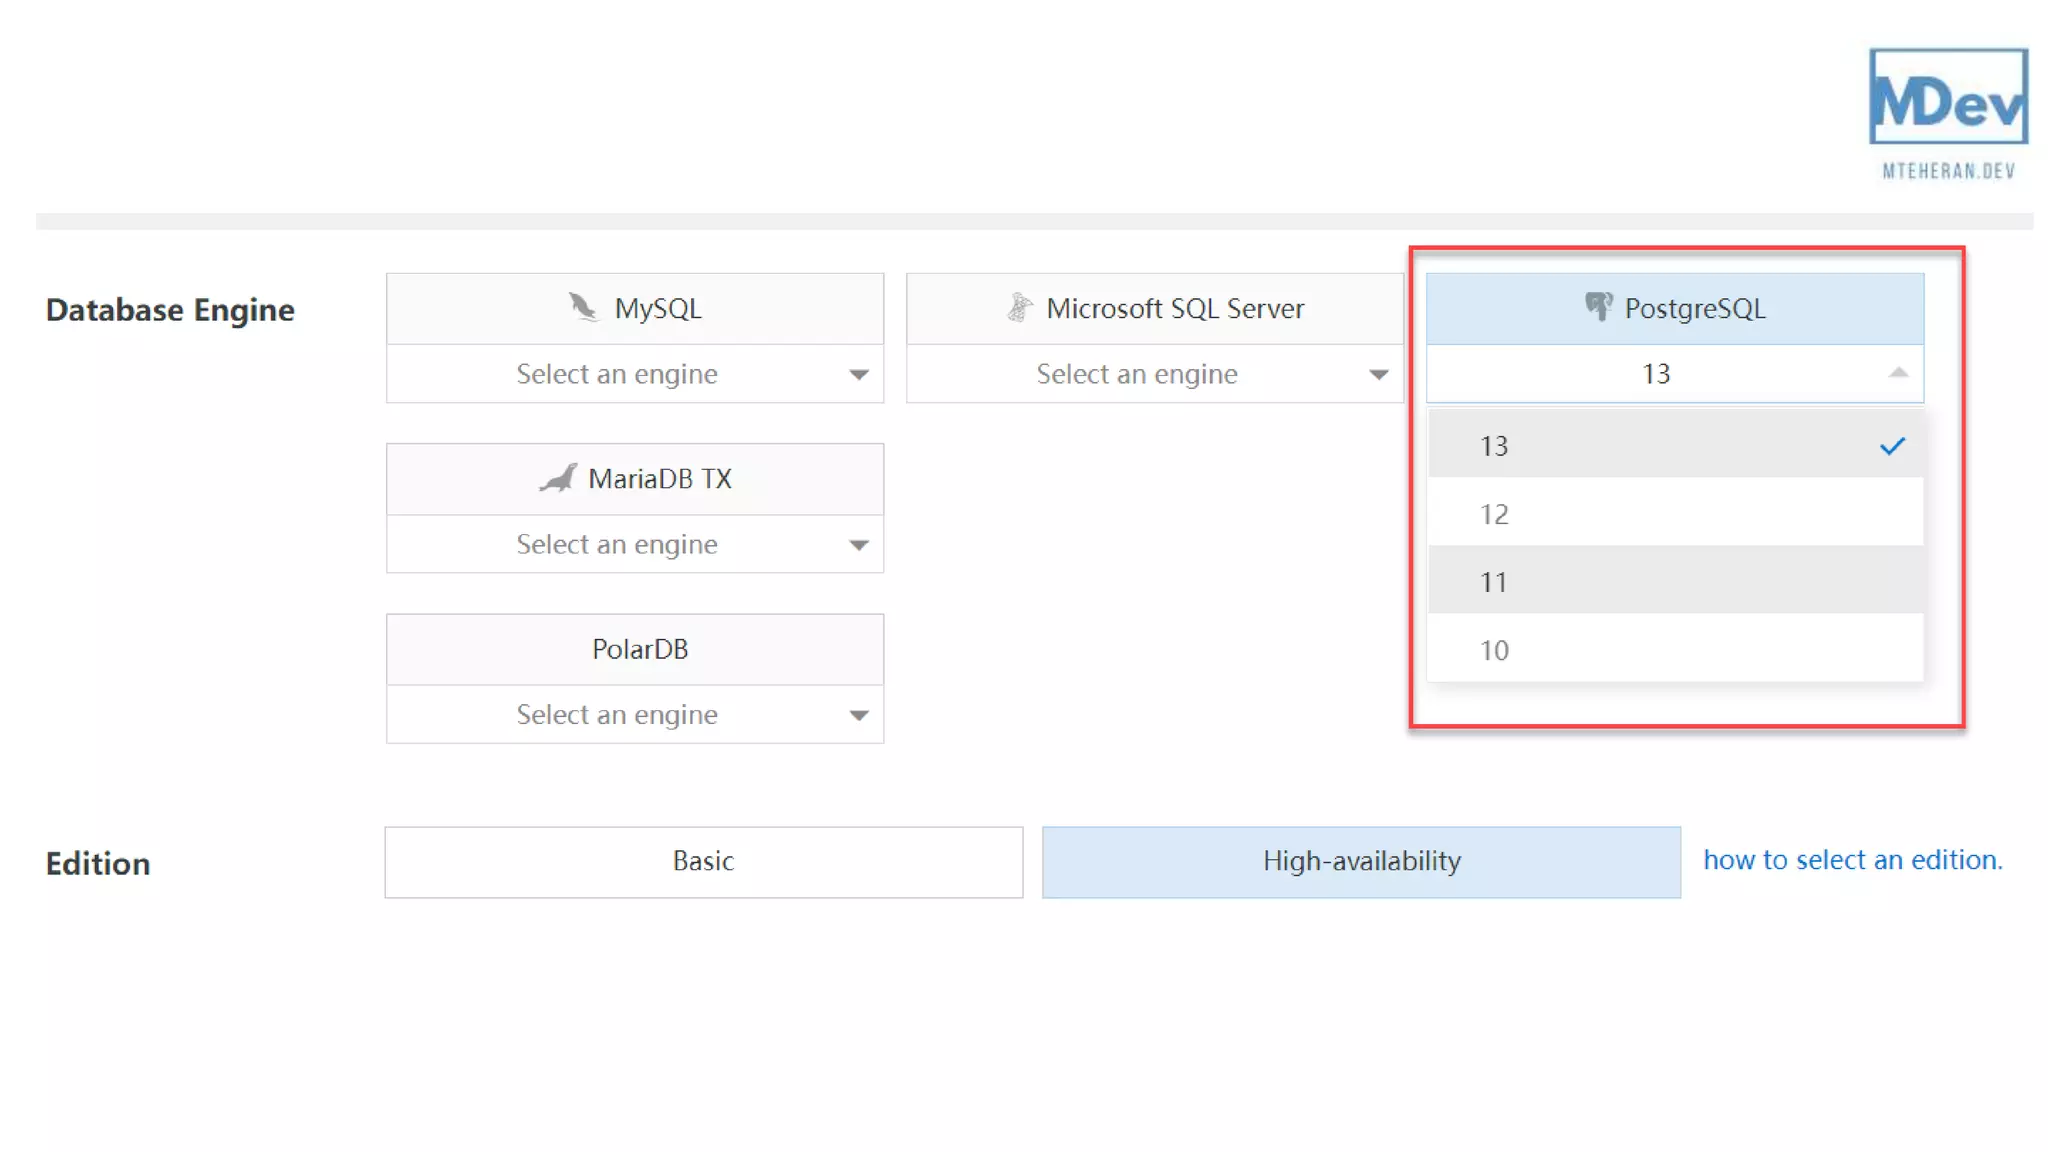Viewport: 2048px width, 1152px height.
Task: Click the MDev logo
Action: tap(1948, 97)
